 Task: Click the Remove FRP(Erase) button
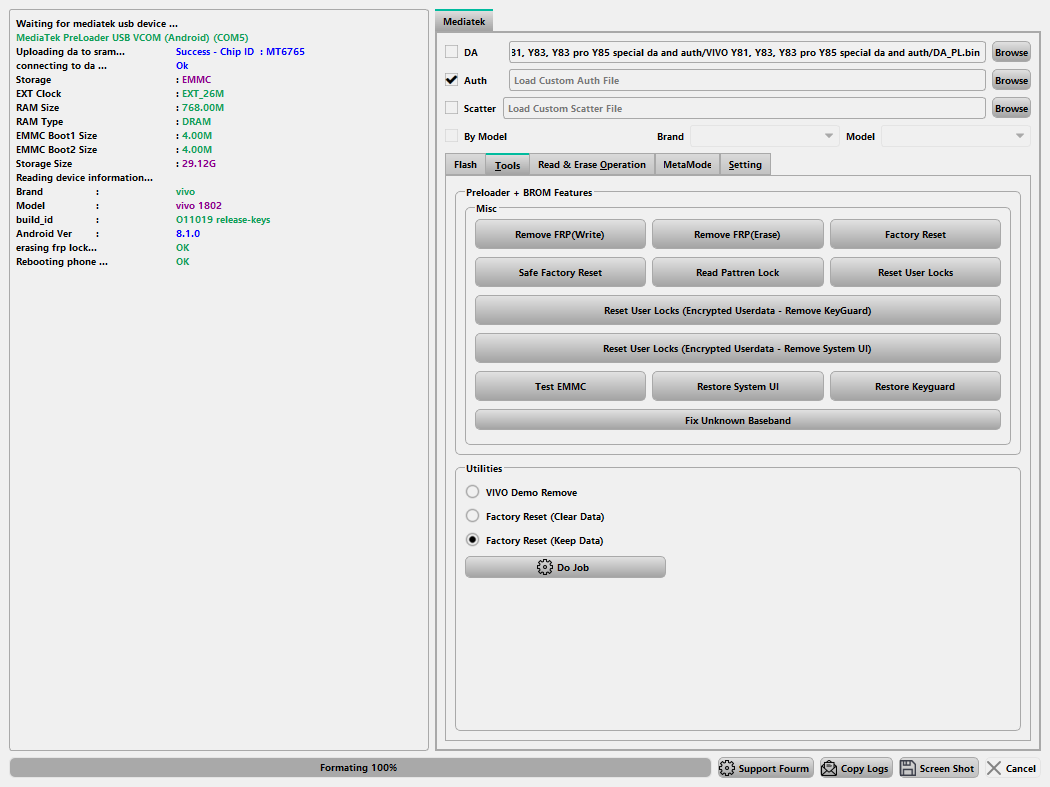click(x=737, y=235)
